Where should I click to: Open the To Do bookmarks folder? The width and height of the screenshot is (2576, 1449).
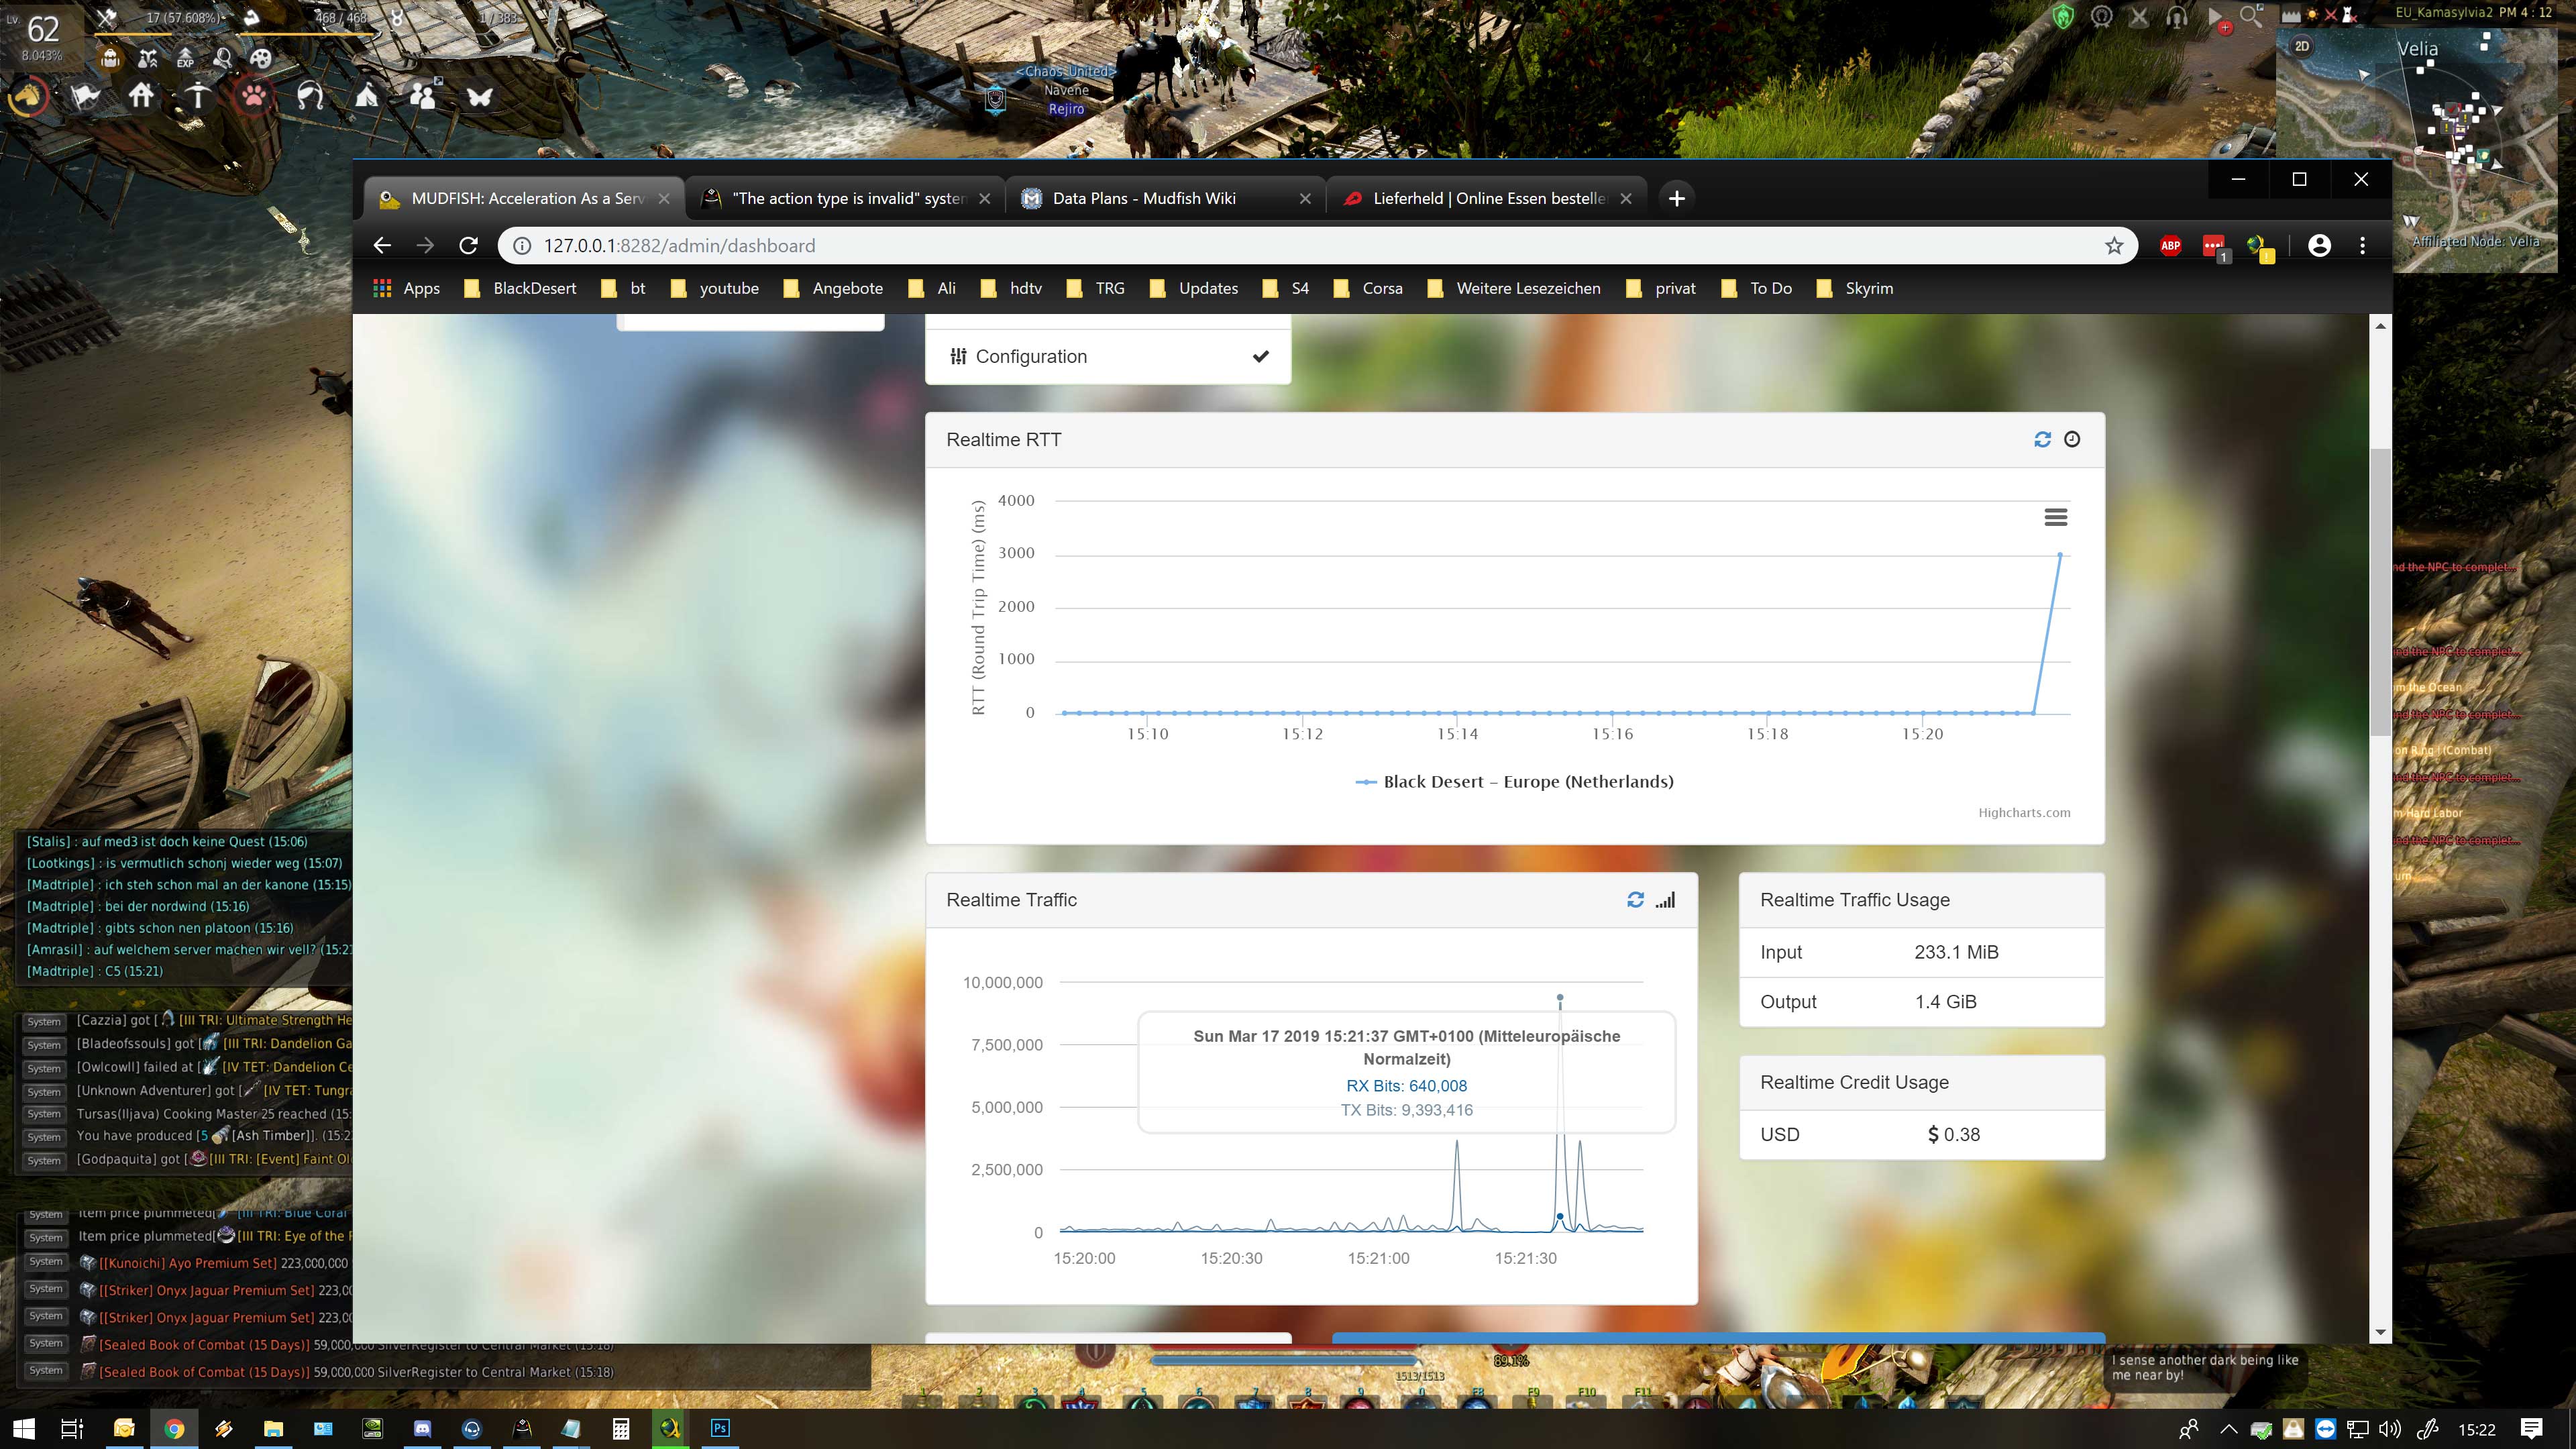[1756, 288]
